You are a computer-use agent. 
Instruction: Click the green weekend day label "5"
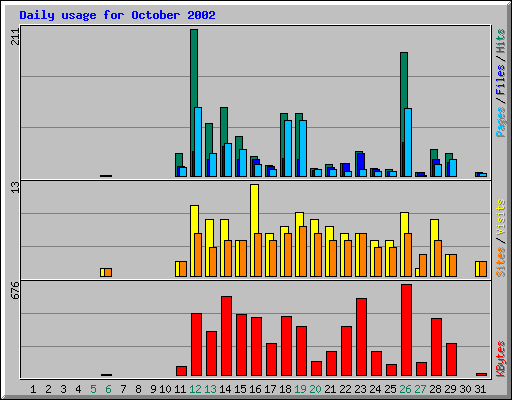[93, 389]
